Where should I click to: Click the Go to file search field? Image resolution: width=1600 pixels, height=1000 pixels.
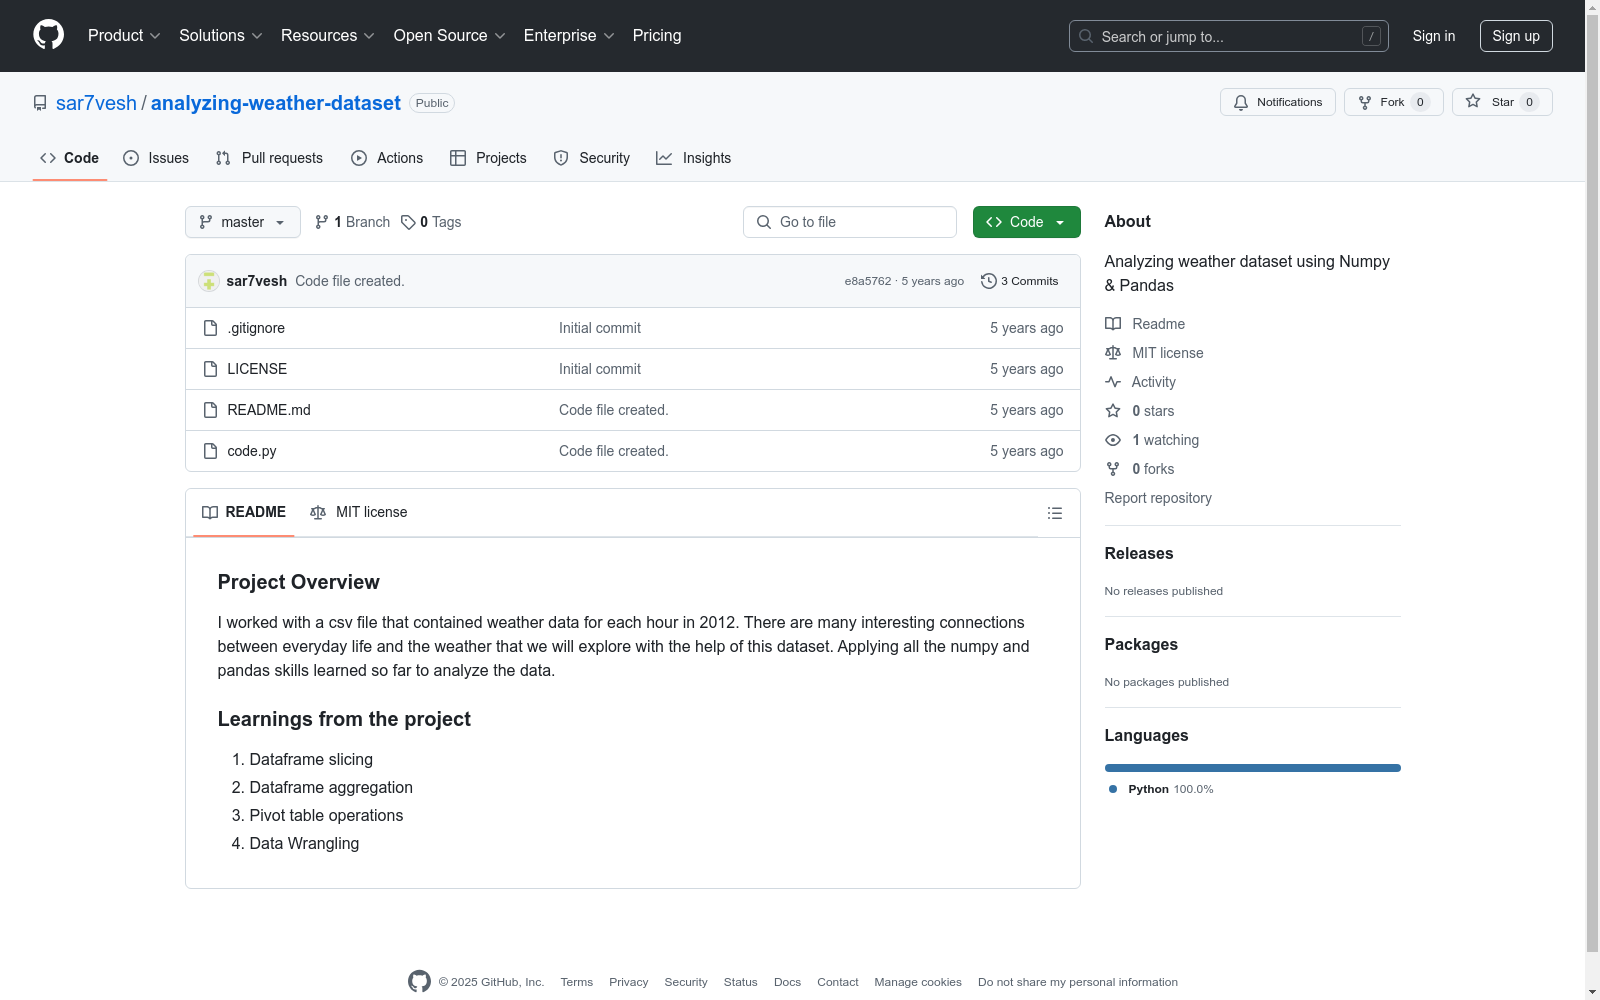coord(850,222)
